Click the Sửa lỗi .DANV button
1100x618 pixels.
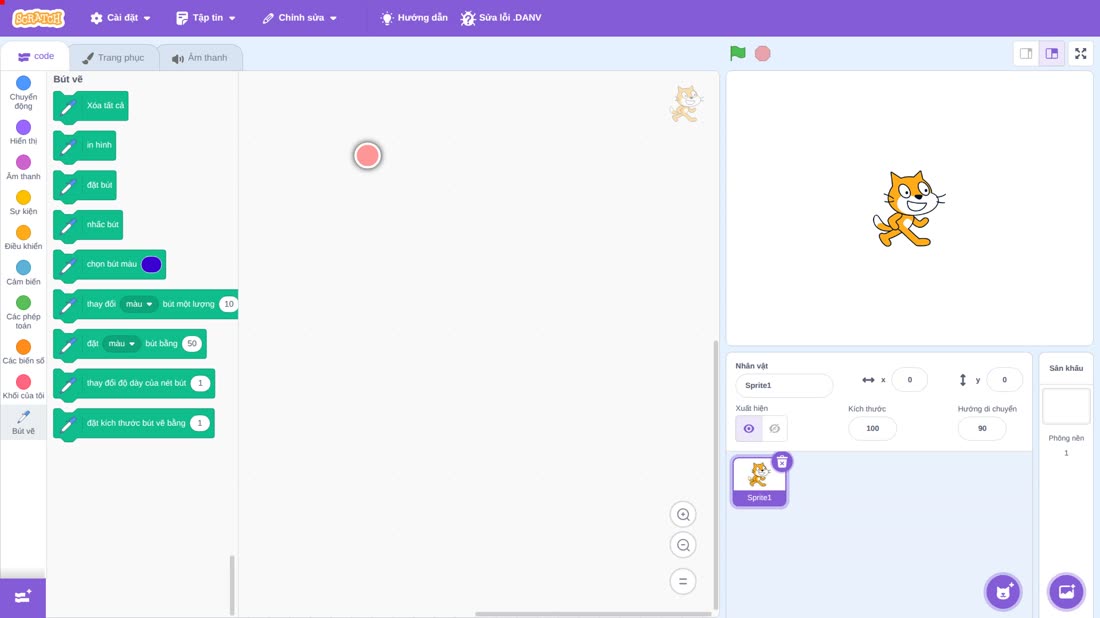pyautogui.click(x=501, y=18)
